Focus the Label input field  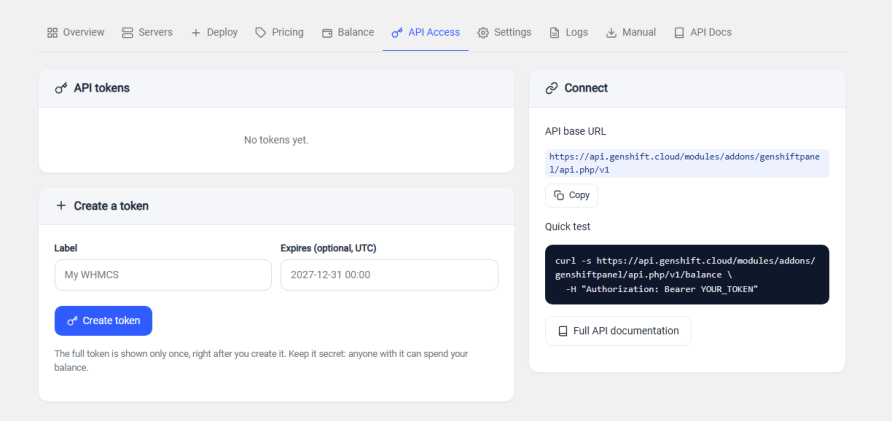coord(163,275)
